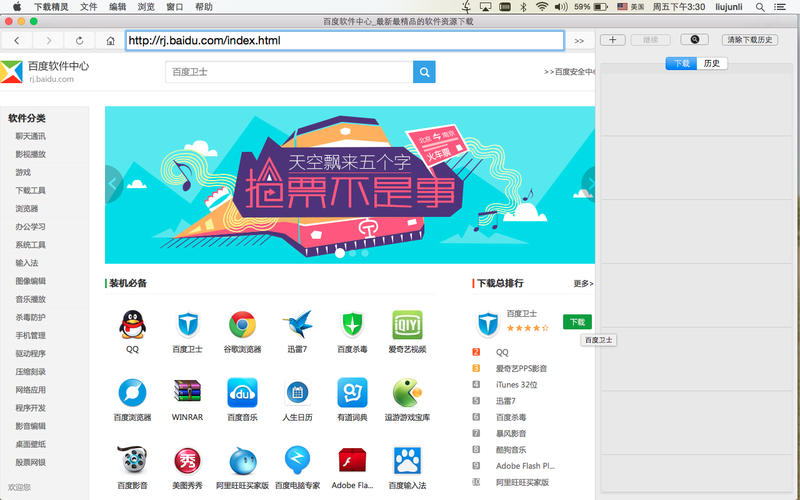Add a new download with plus button
Image resolution: width=800 pixels, height=500 pixels.
click(613, 39)
